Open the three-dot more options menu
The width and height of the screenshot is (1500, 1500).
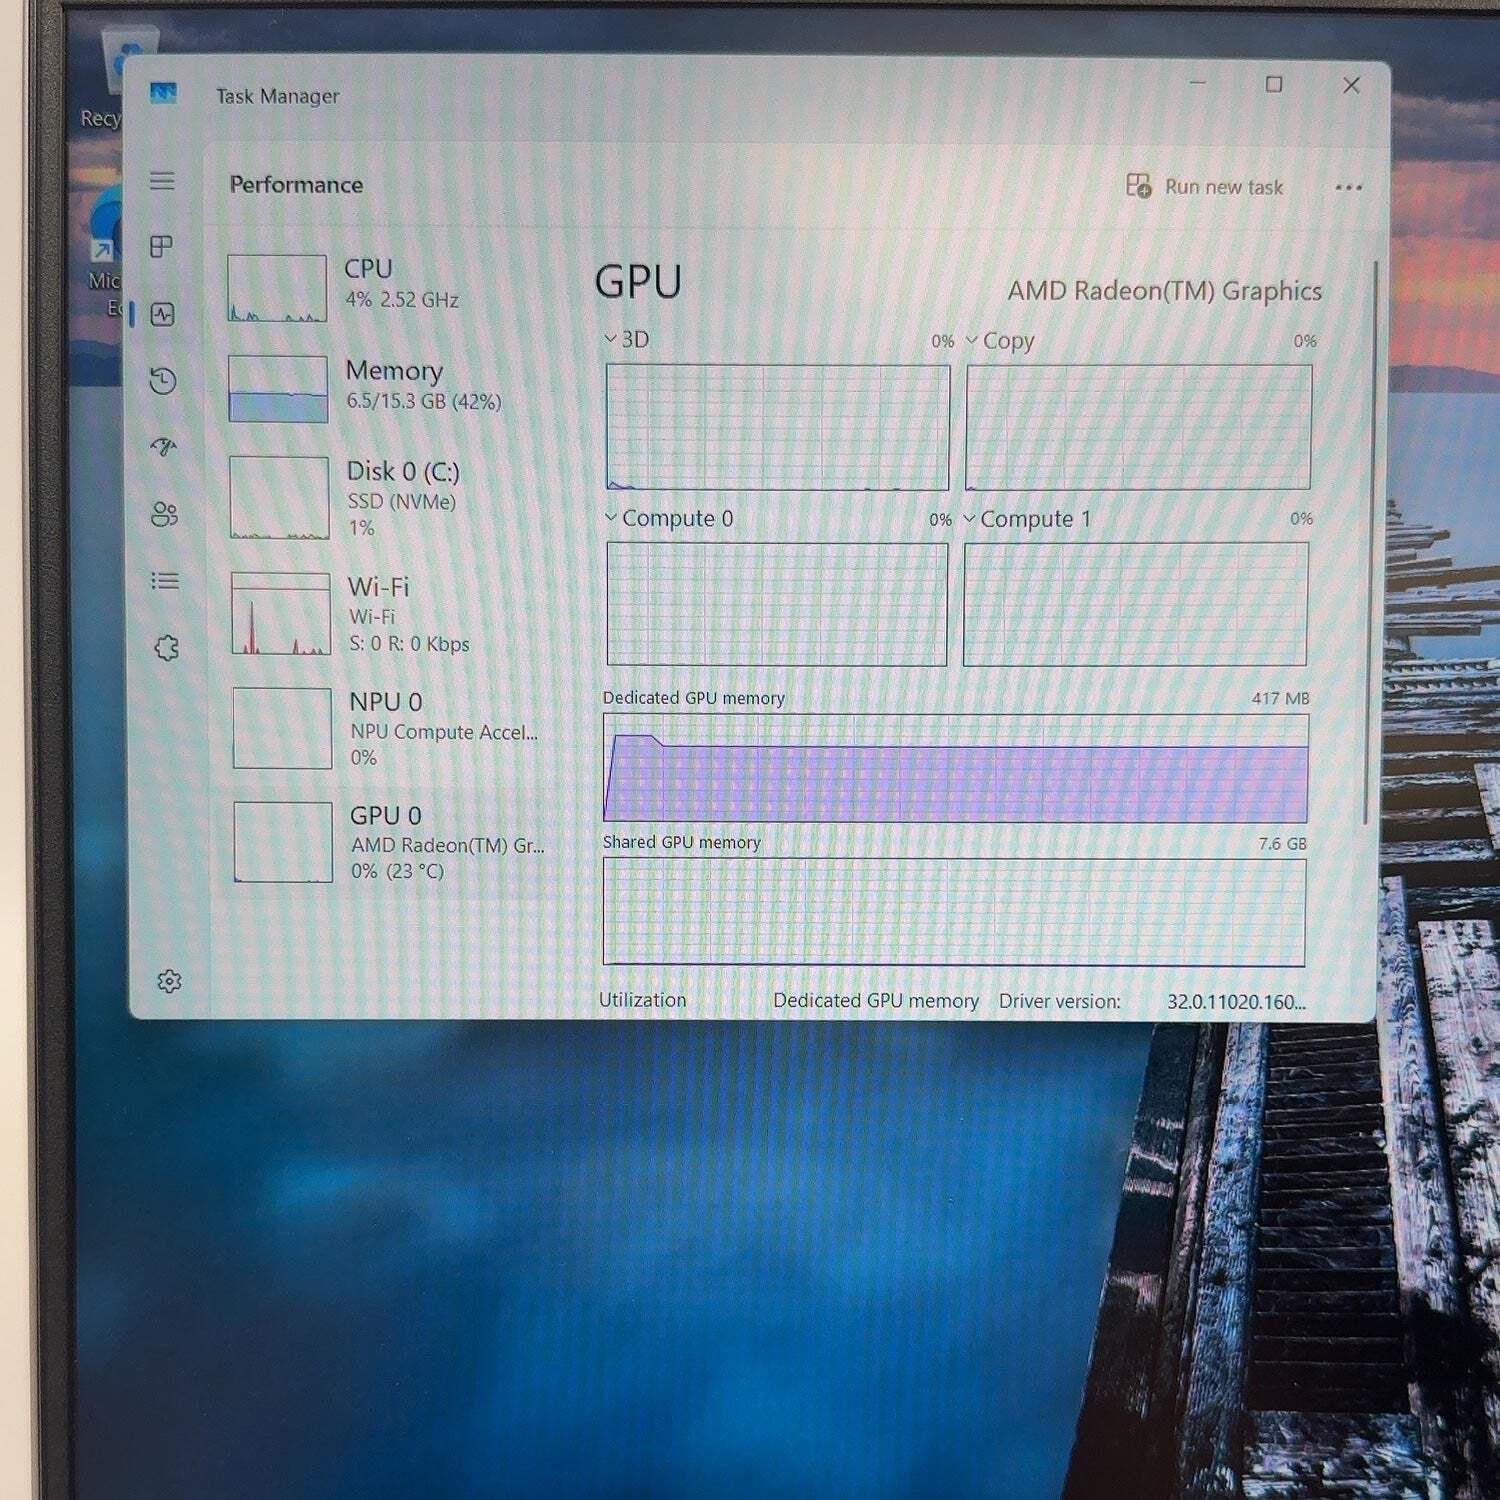(1348, 187)
